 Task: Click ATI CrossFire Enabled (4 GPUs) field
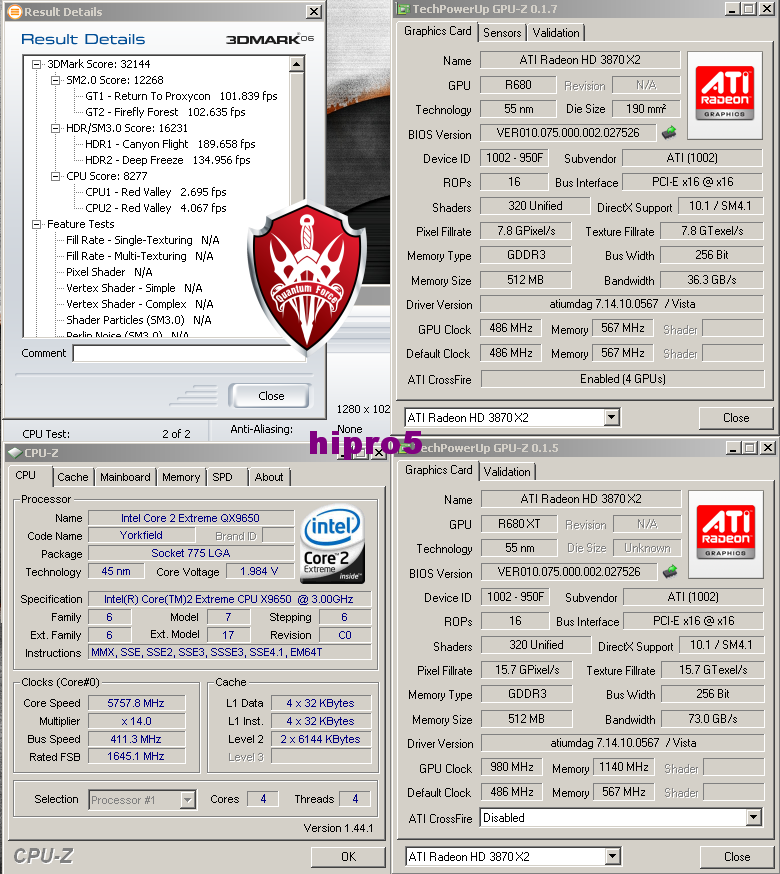pos(622,379)
